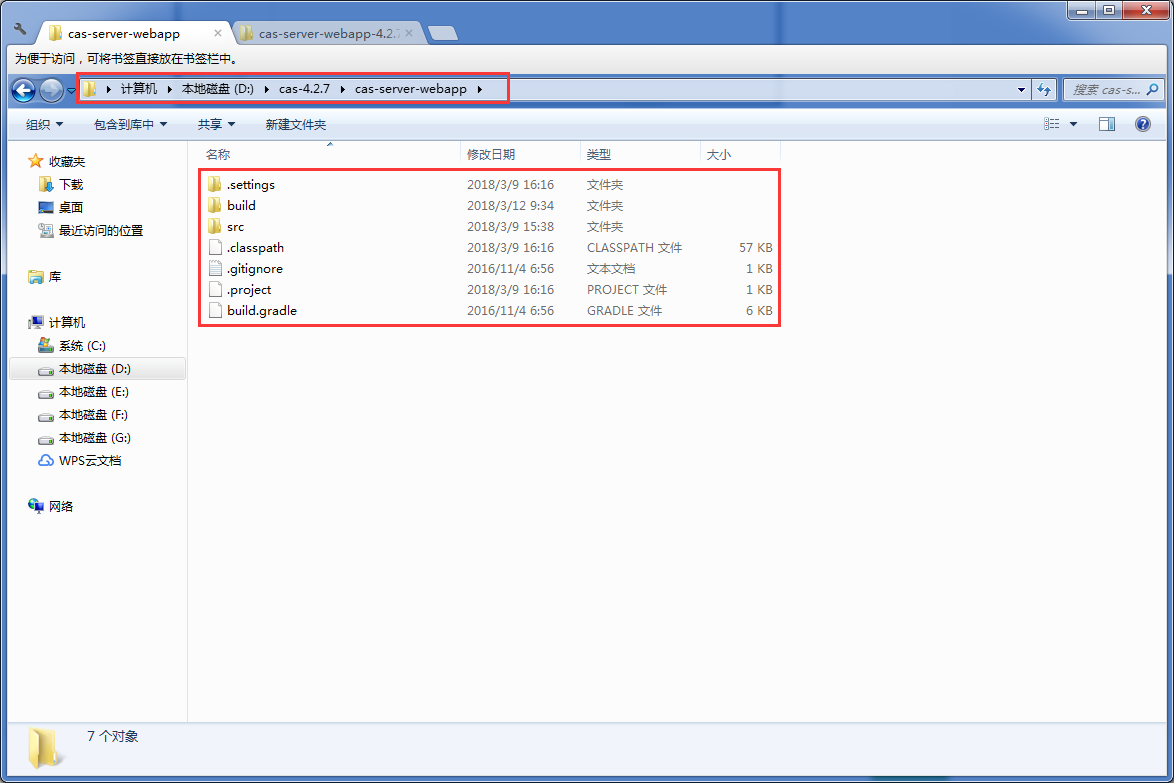Select 本地磁盘 (D:) in the breadcrumb
Viewport: 1174px width, 783px height.
(218, 89)
